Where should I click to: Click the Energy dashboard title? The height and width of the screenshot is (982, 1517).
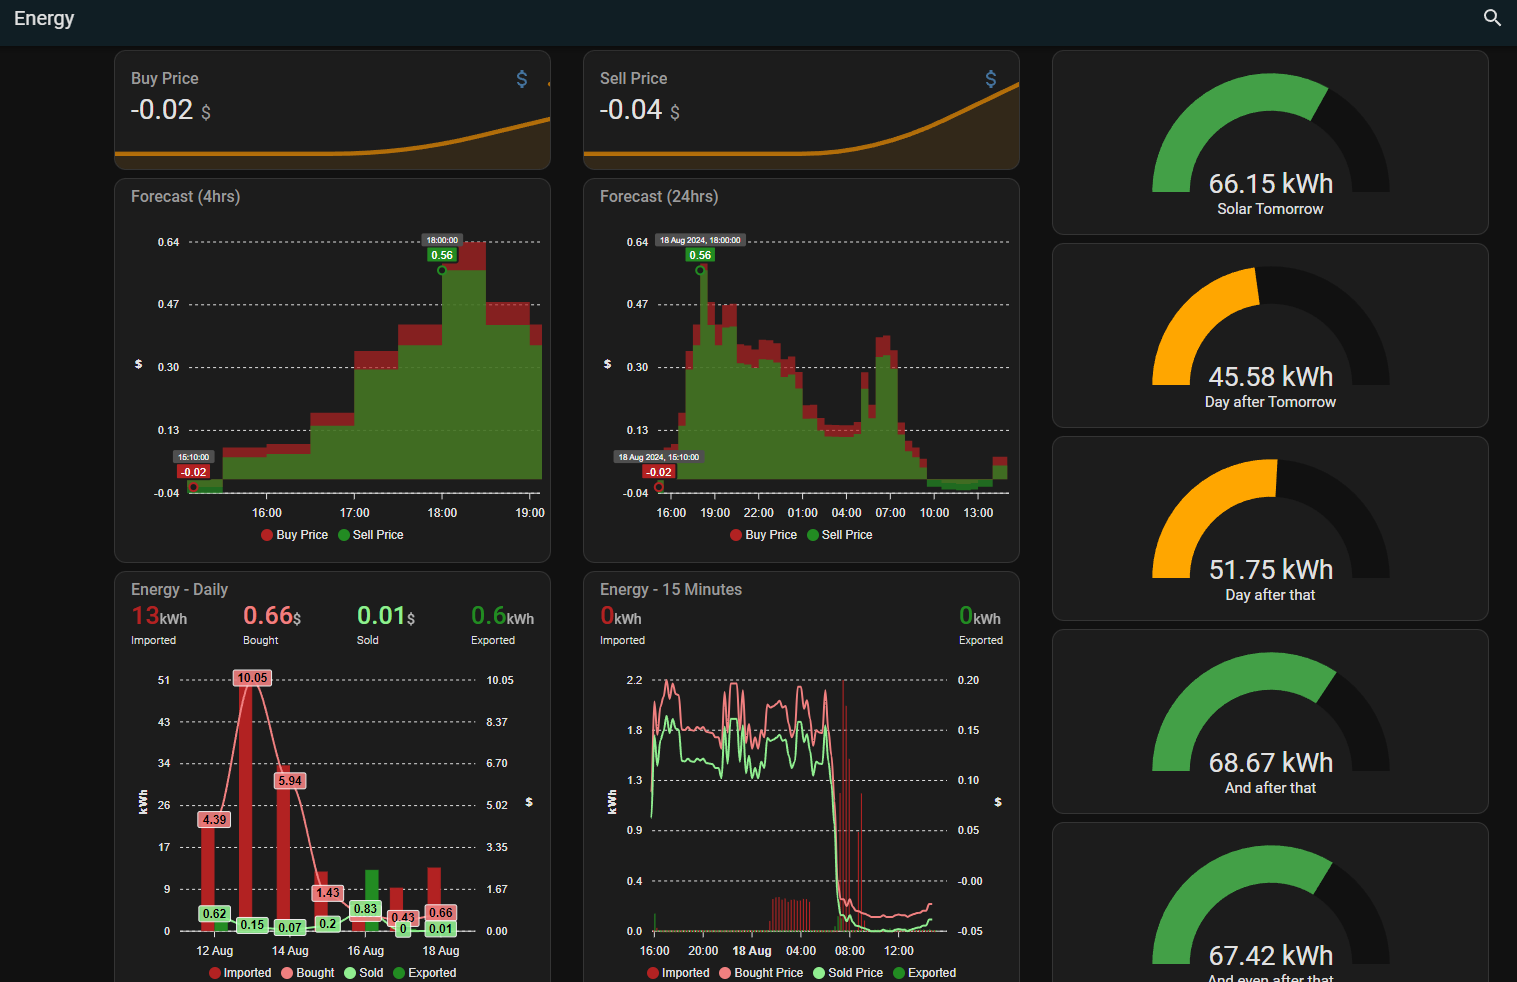pyautogui.click(x=44, y=18)
